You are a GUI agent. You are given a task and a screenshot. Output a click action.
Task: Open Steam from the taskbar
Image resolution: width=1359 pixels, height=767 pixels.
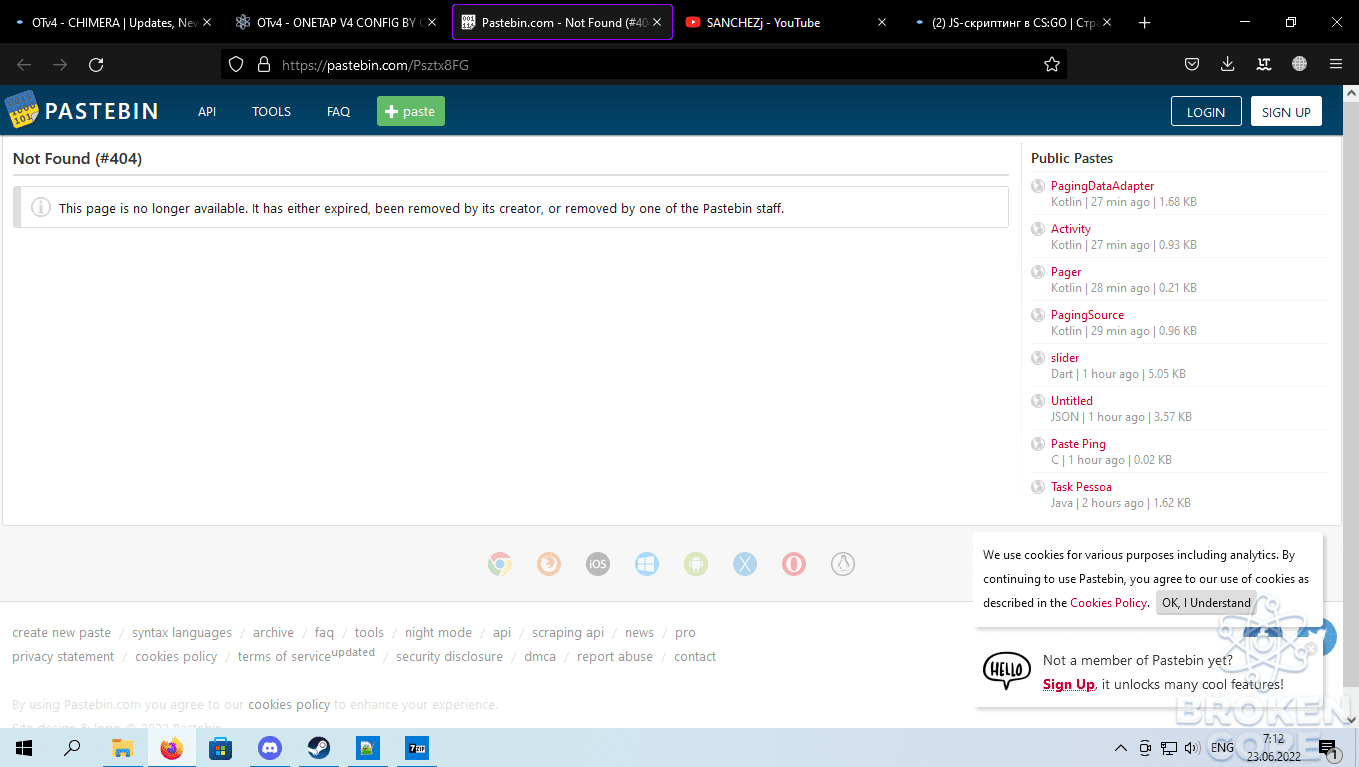[319, 748]
